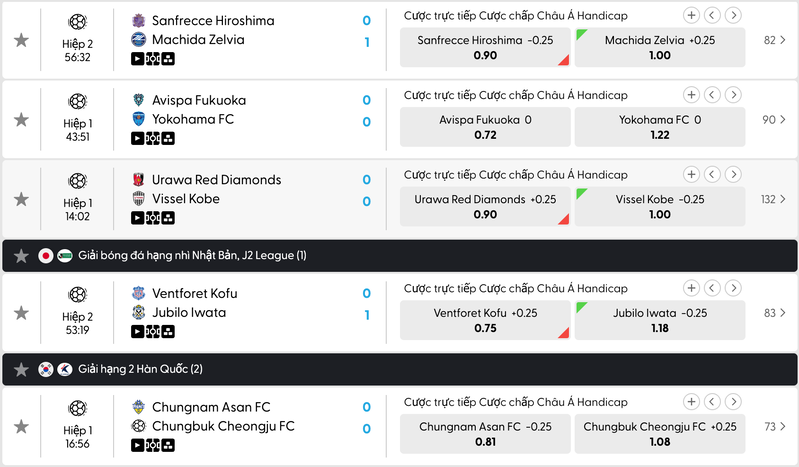The width and height of the screenshot is (799, 467).
Task: Open the Chungbuk Cheongju FC team name
Action: point(222,426)
